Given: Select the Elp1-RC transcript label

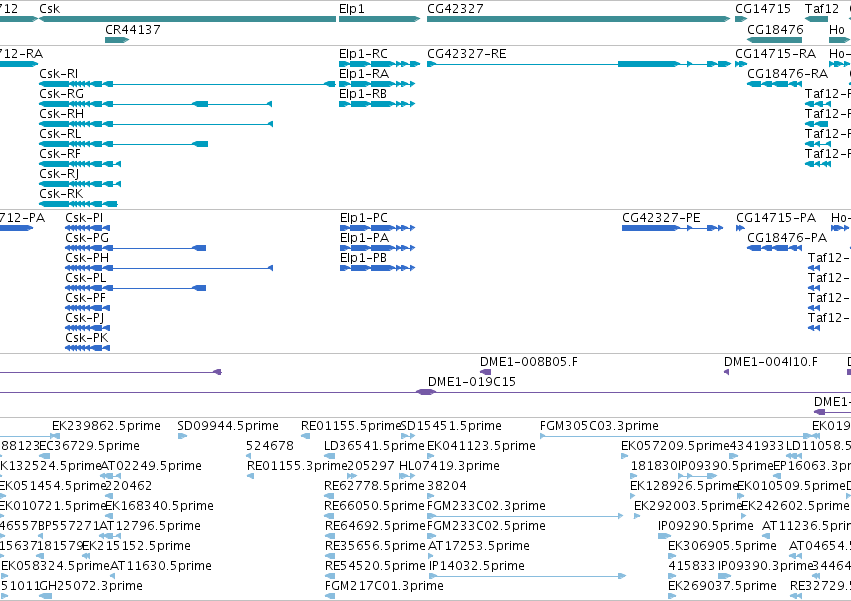Looking at the screenshot, I should click(x=364, y=54).
